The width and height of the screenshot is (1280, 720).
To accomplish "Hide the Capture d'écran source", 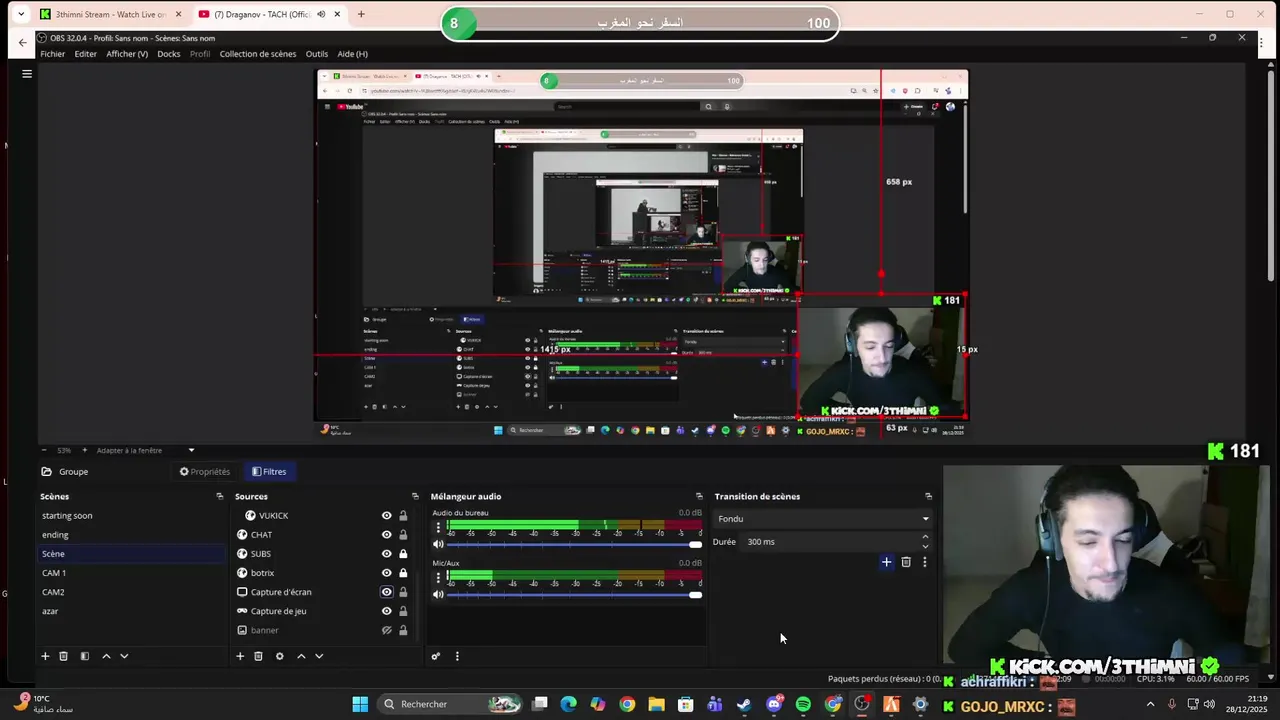I will 386,592.
